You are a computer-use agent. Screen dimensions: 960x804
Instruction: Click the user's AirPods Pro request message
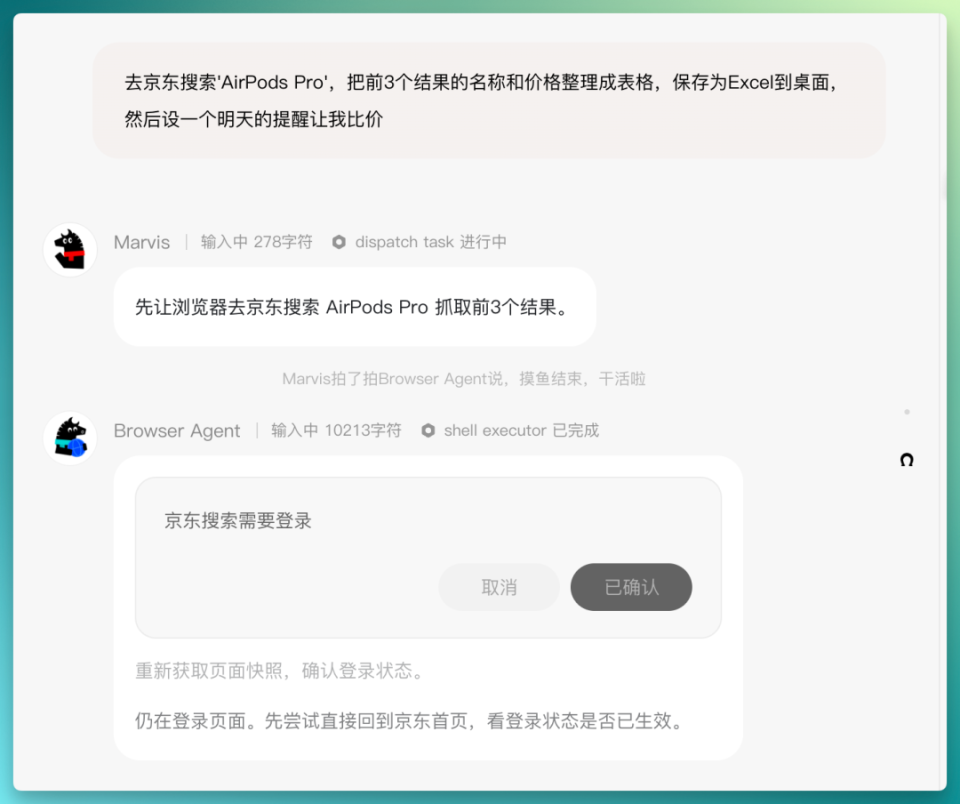(x=489, y=100)
